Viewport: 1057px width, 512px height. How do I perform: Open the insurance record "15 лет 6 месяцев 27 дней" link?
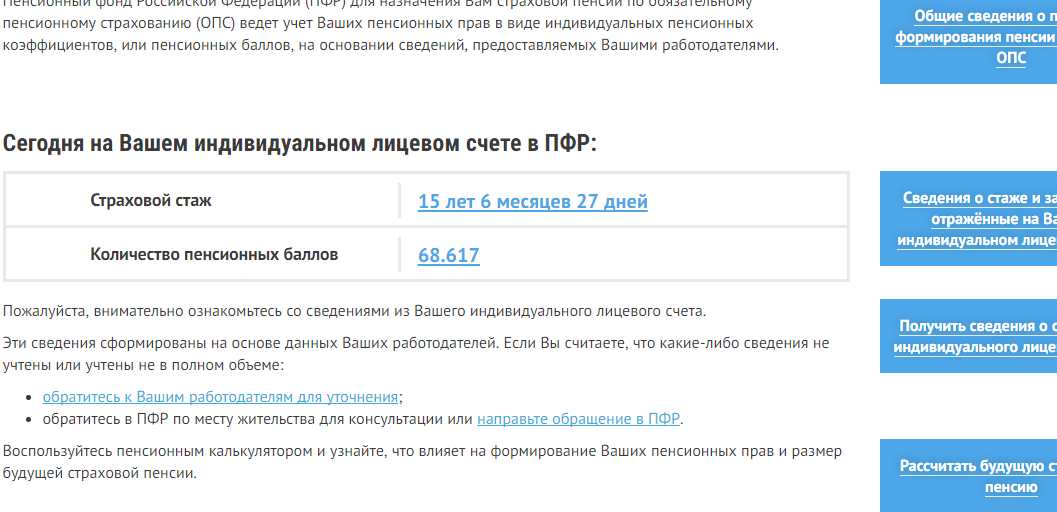[533, 201]
